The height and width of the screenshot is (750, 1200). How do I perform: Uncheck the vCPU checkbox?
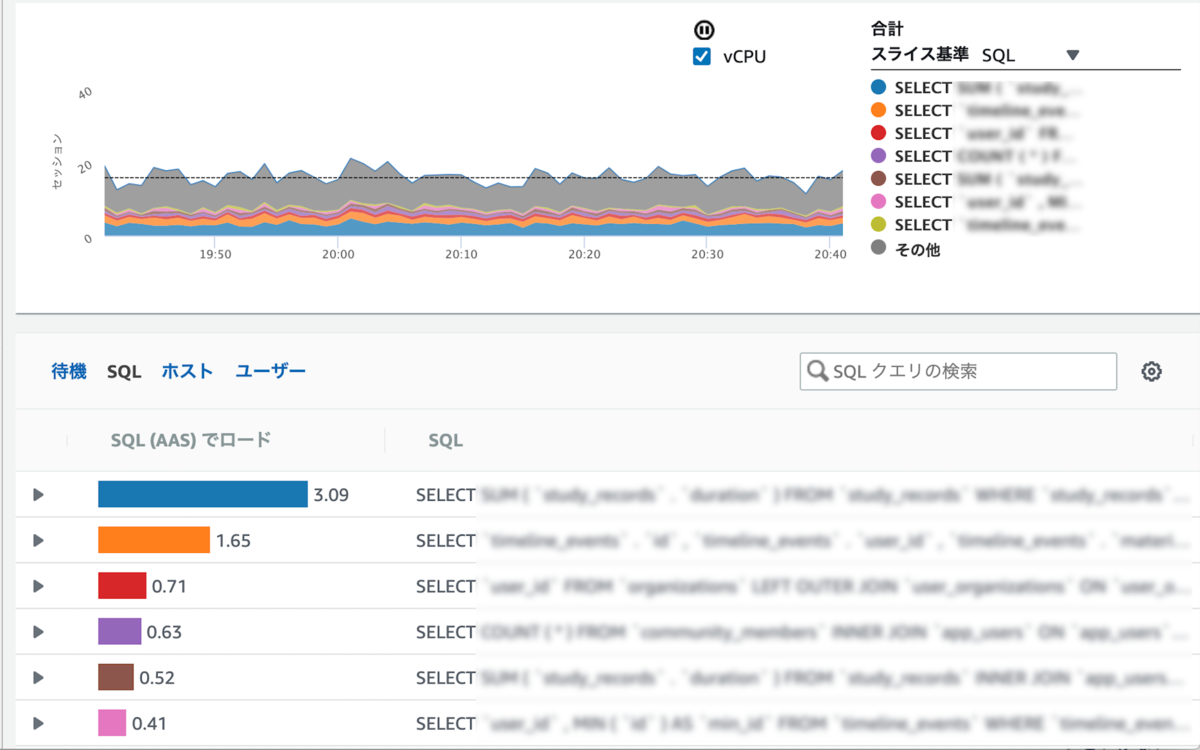(702, 57)
